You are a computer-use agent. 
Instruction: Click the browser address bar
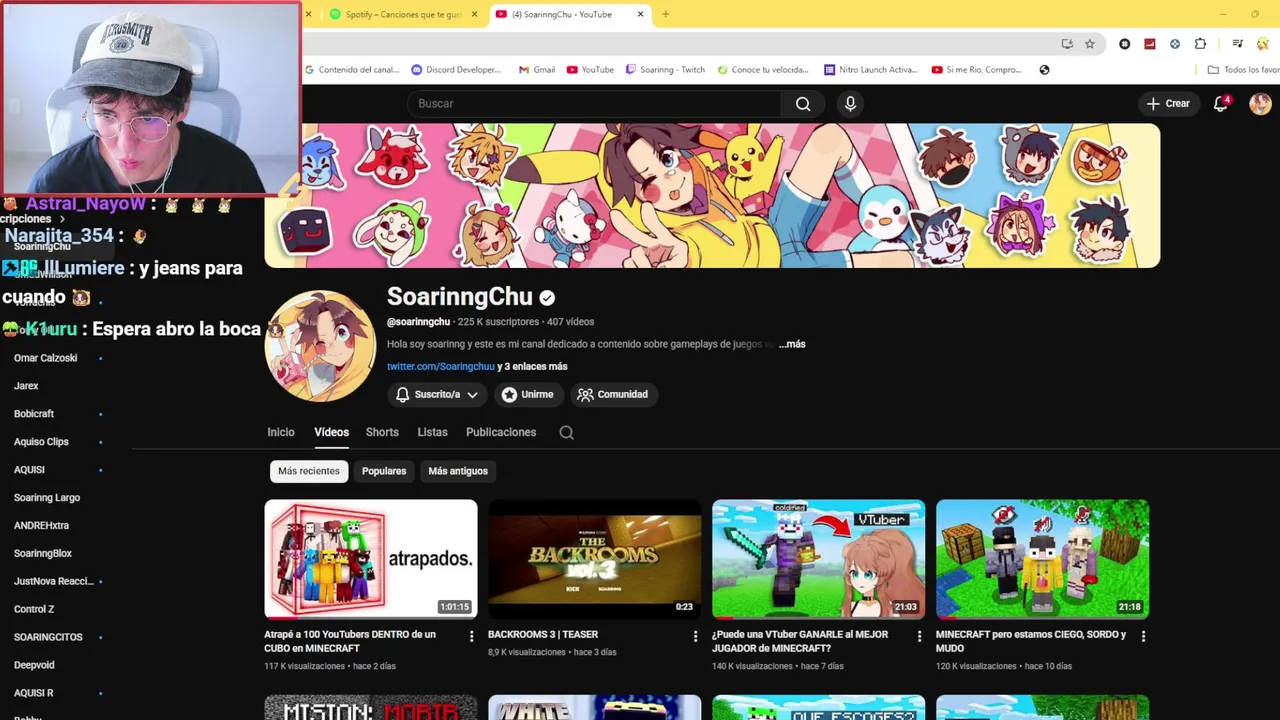pos(680,44)
